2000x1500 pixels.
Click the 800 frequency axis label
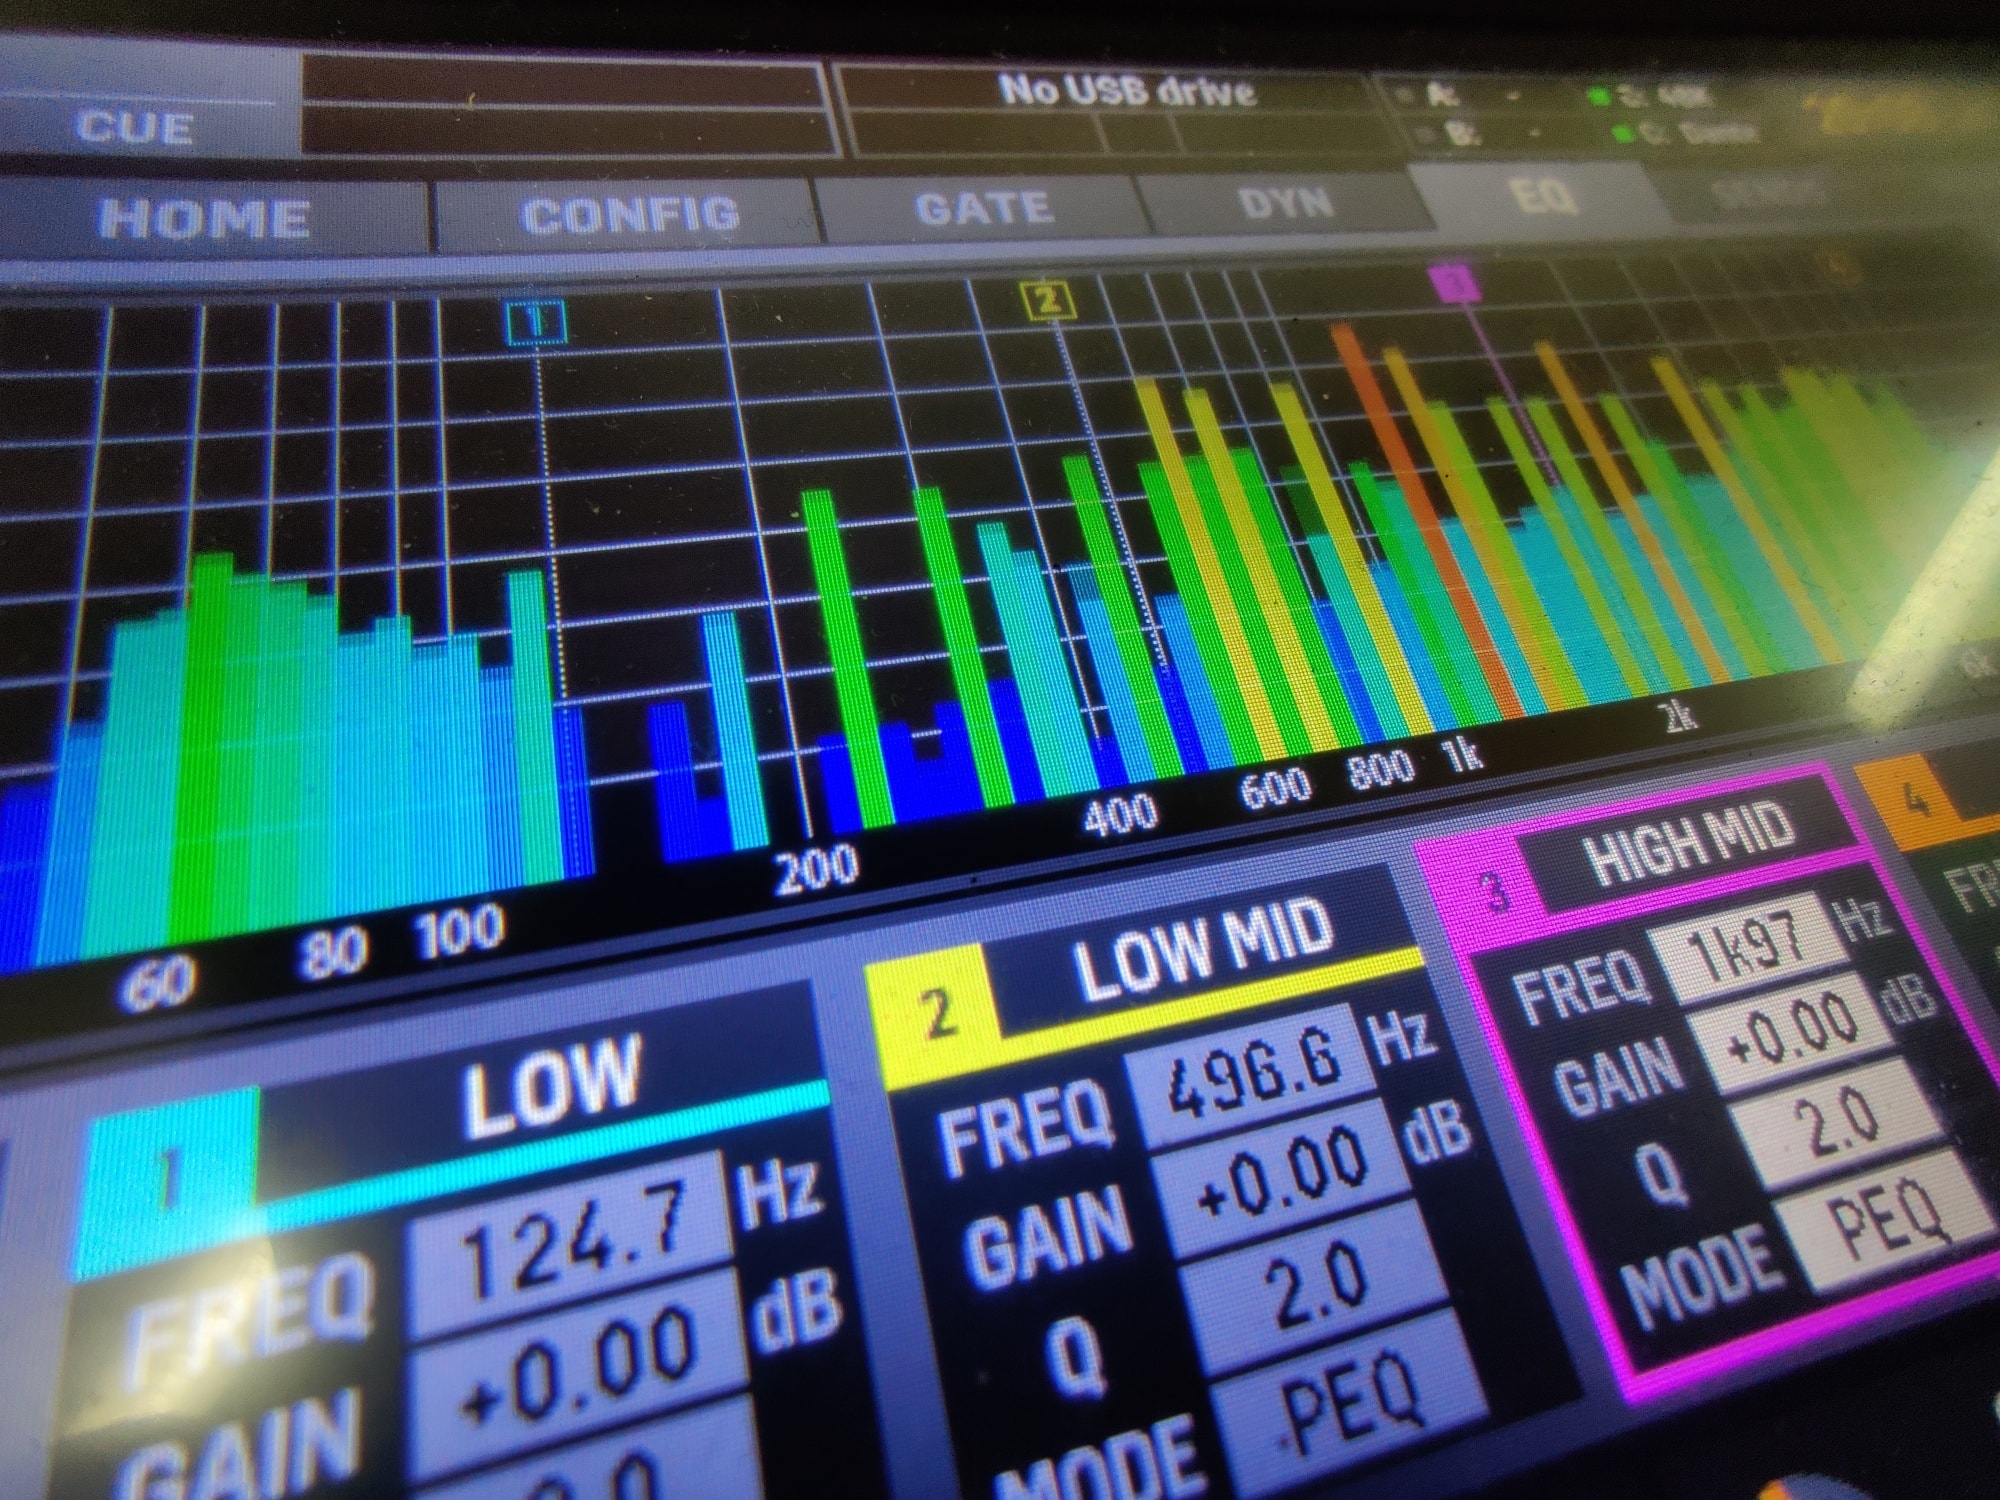click(x=1380, y=770)
